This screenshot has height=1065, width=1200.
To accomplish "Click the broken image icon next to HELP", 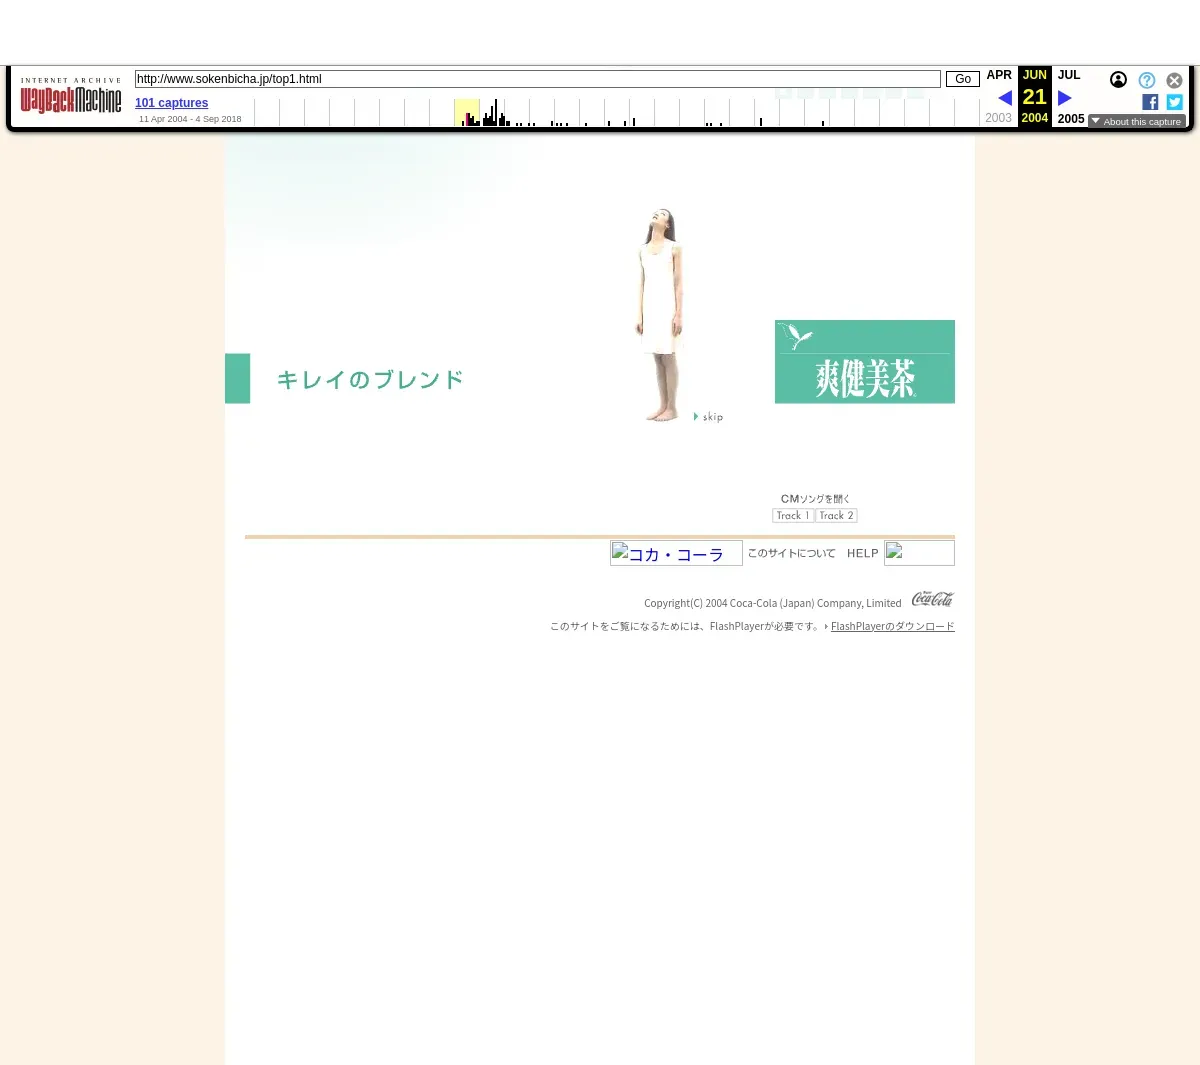I will coord(919,553).
